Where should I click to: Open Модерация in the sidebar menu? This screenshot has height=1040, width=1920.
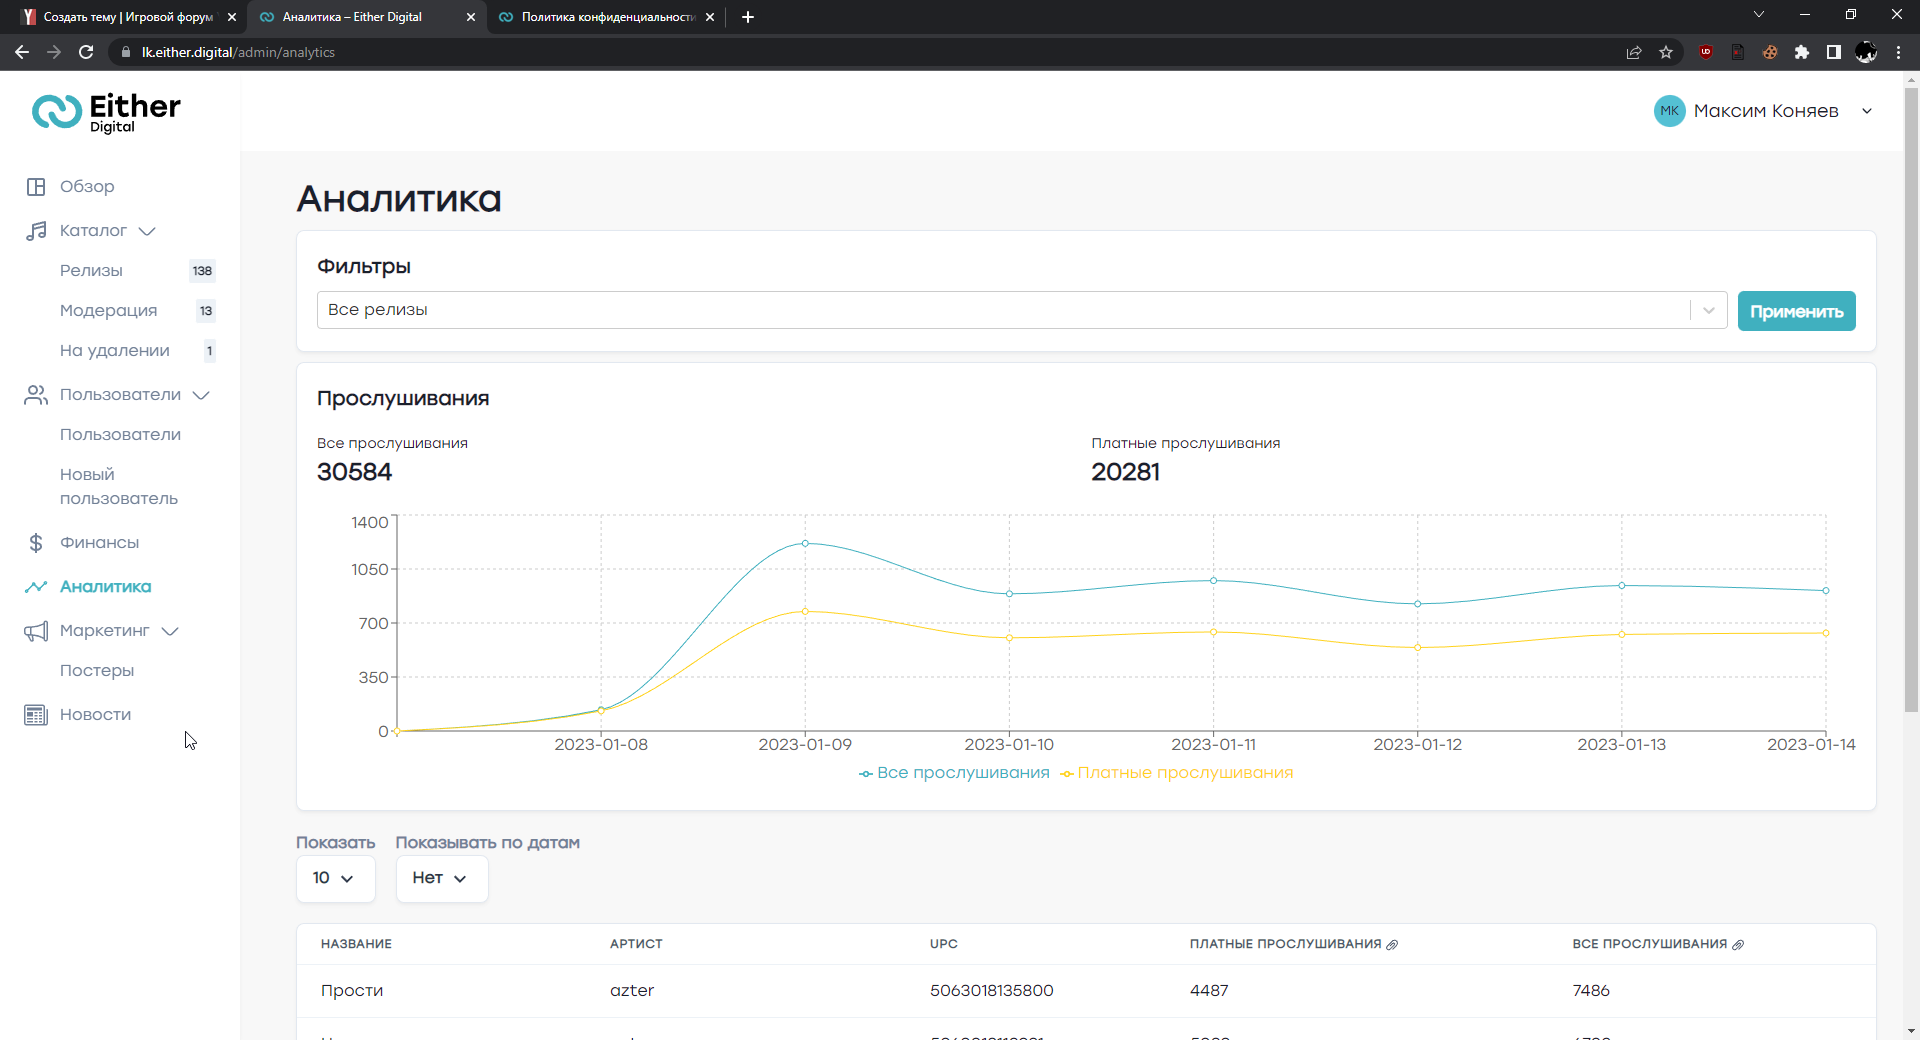pyautogui.click(x=108, y=311)
